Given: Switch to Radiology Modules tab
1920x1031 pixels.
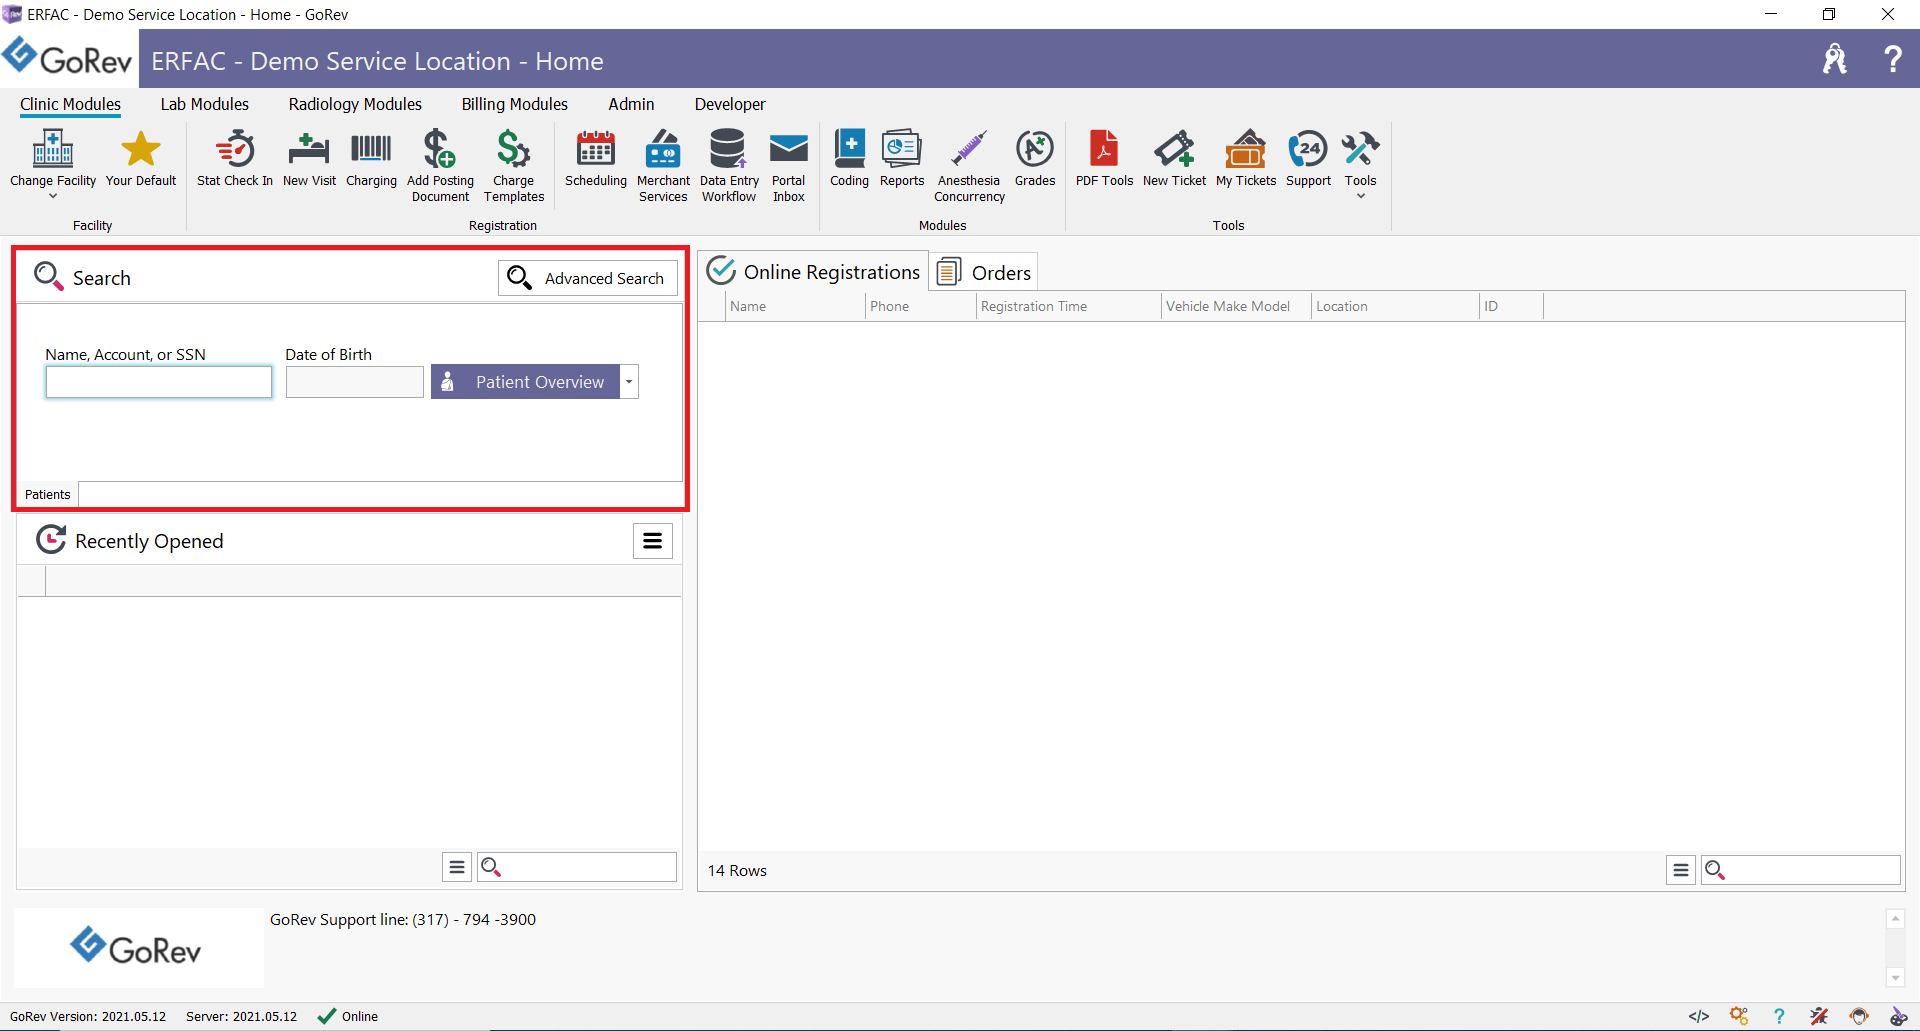Looking at the screenshot, I should pyautogui.click(x=355, y=104).
